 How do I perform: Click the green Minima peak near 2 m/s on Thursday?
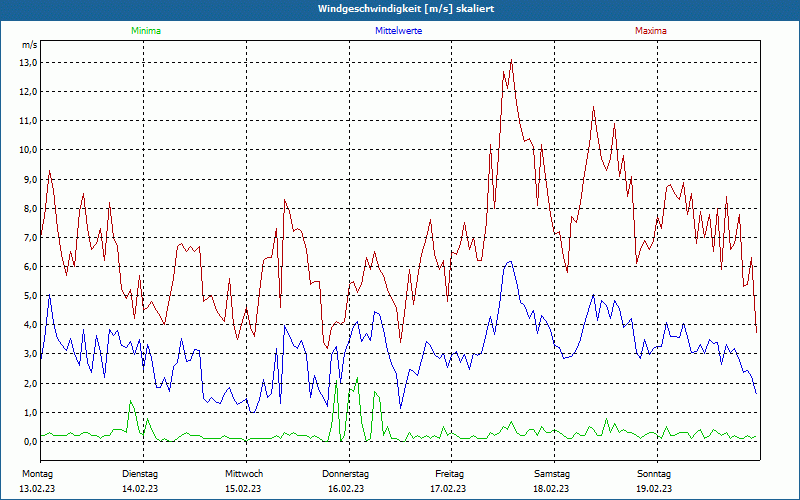[357, 378]
